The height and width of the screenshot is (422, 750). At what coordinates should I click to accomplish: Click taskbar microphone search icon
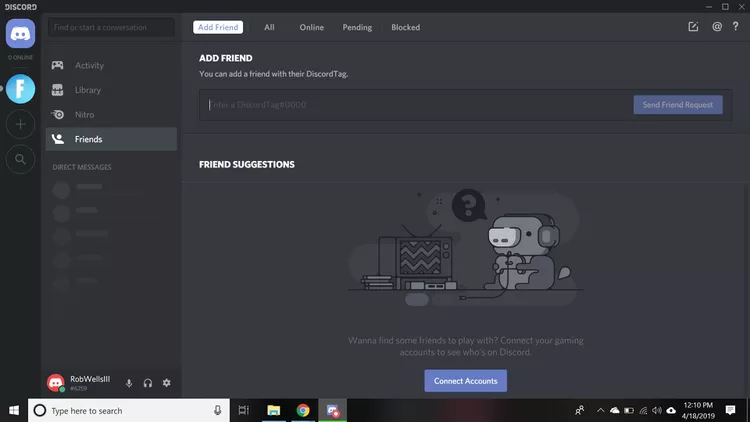tap(217, 411)
